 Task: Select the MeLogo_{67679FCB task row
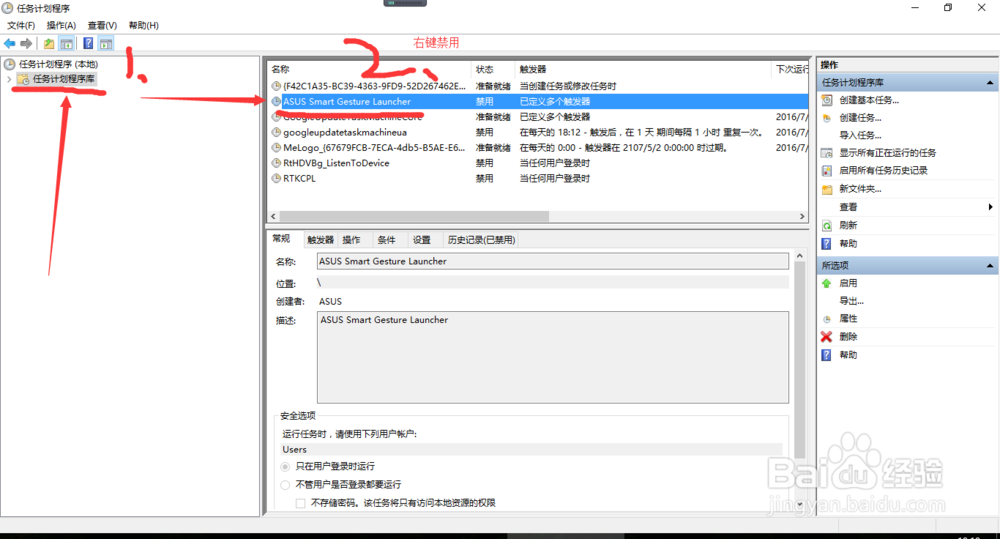[x=538, y=147]
